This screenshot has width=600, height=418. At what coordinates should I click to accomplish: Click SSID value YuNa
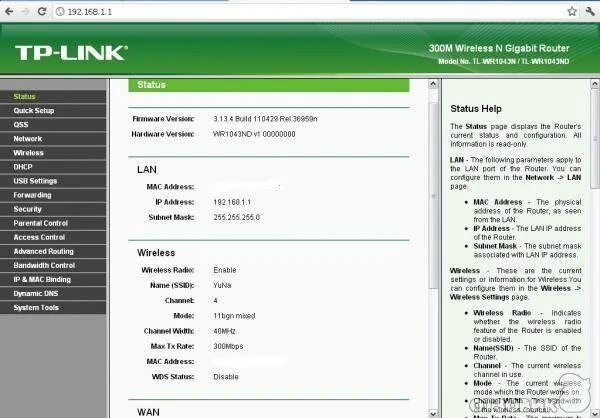click(x=222, y=286)
